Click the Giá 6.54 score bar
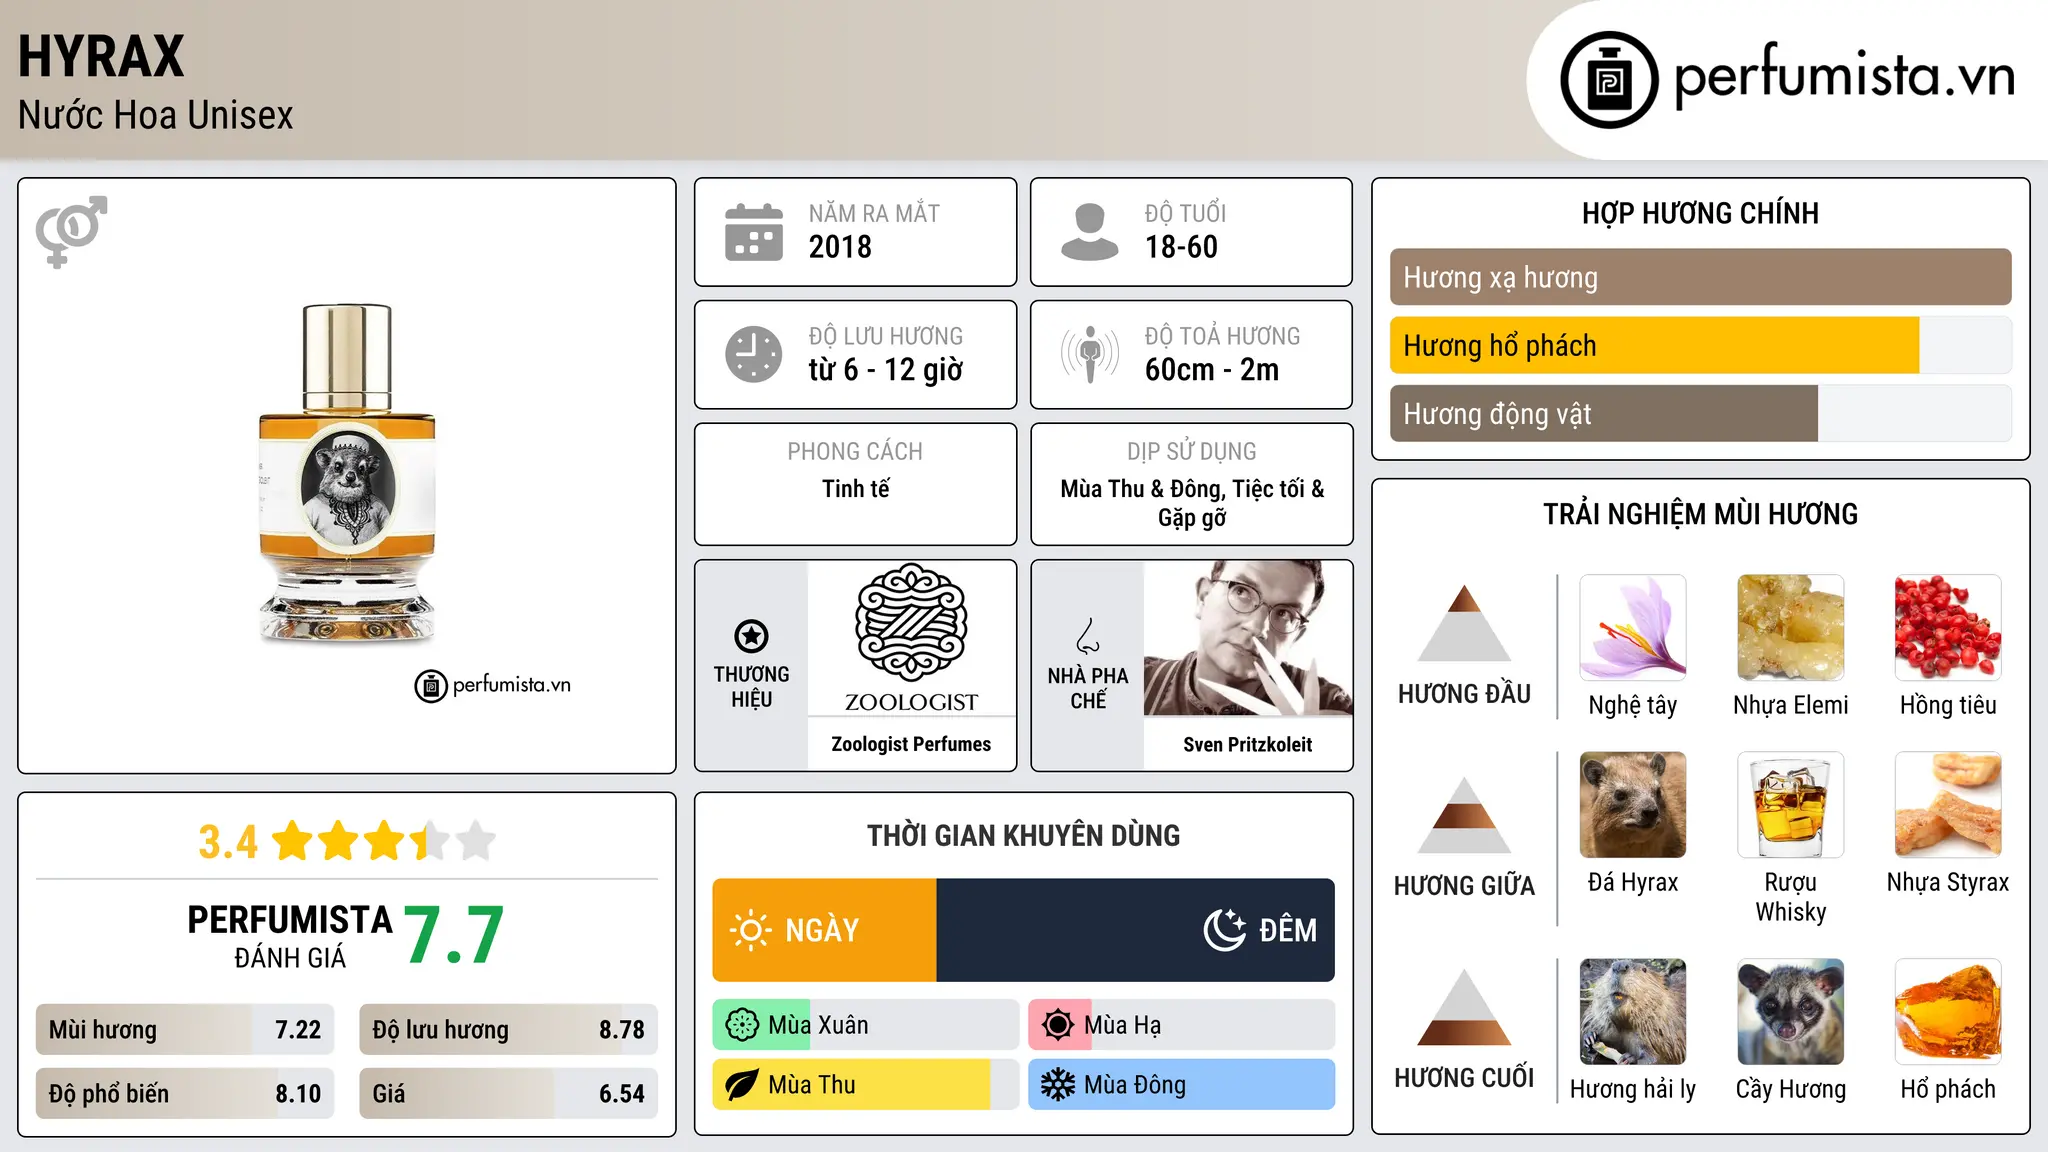 pyautogui.click(x=508, y=1093)
